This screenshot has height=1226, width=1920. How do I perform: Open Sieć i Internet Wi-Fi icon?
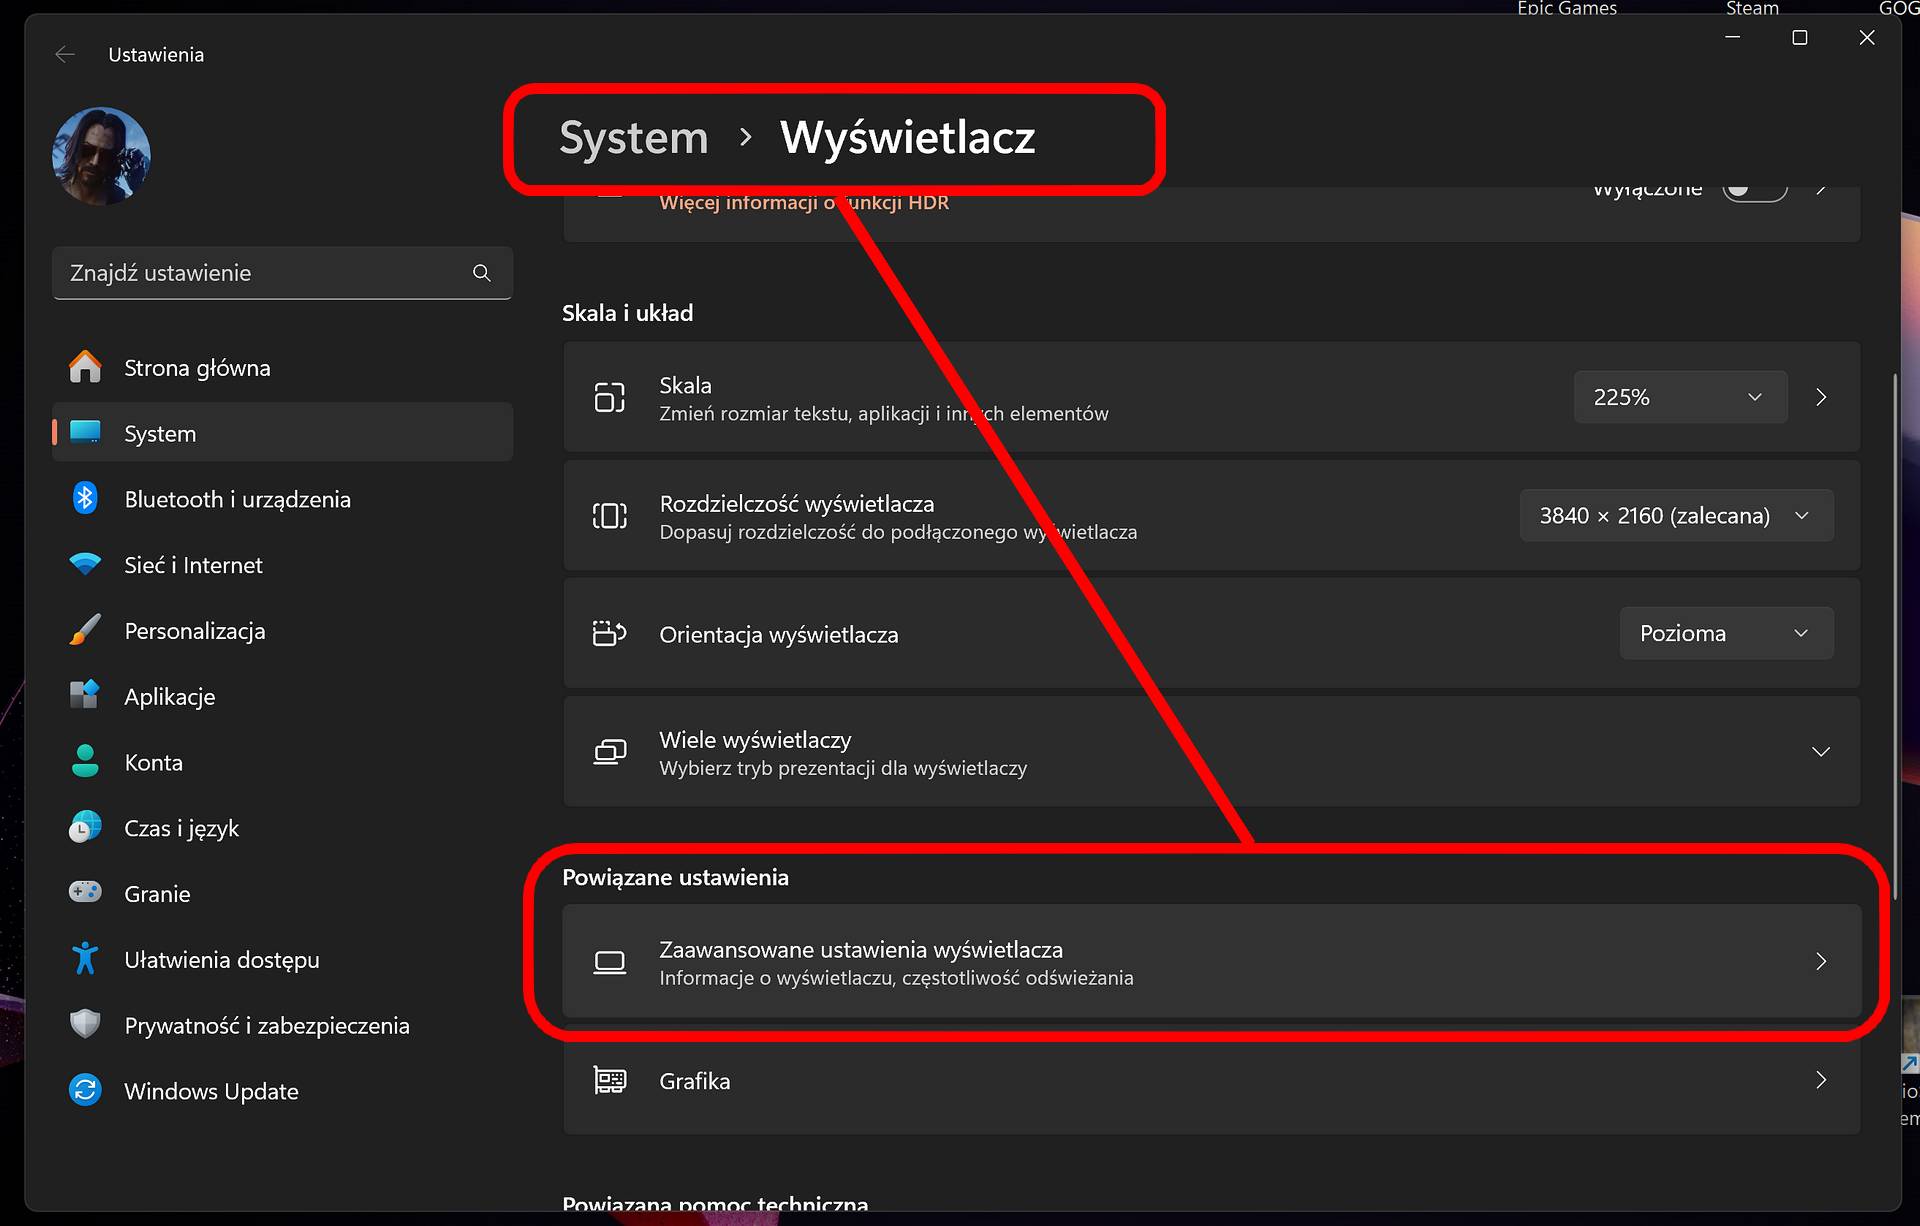tap(85, 564)
